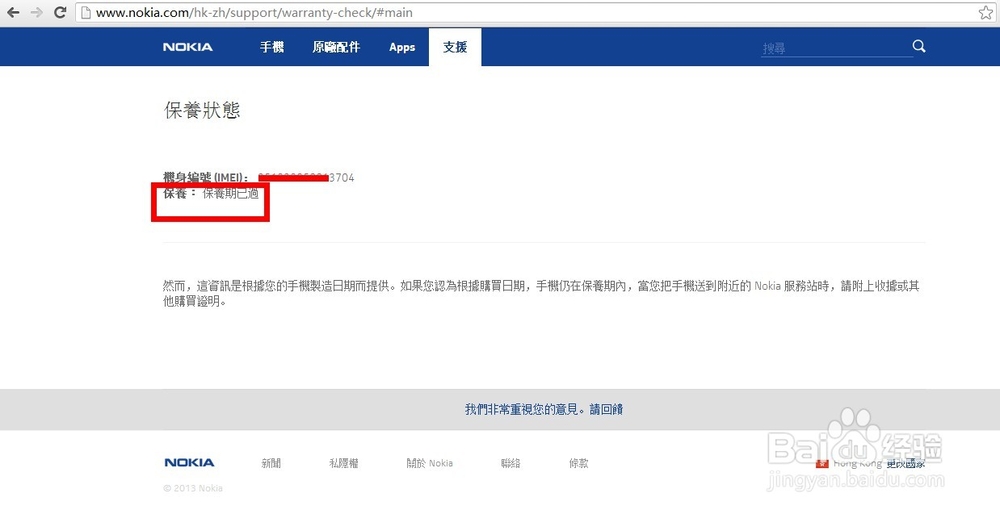Open the 私隱權 footer link

point(344,464)
